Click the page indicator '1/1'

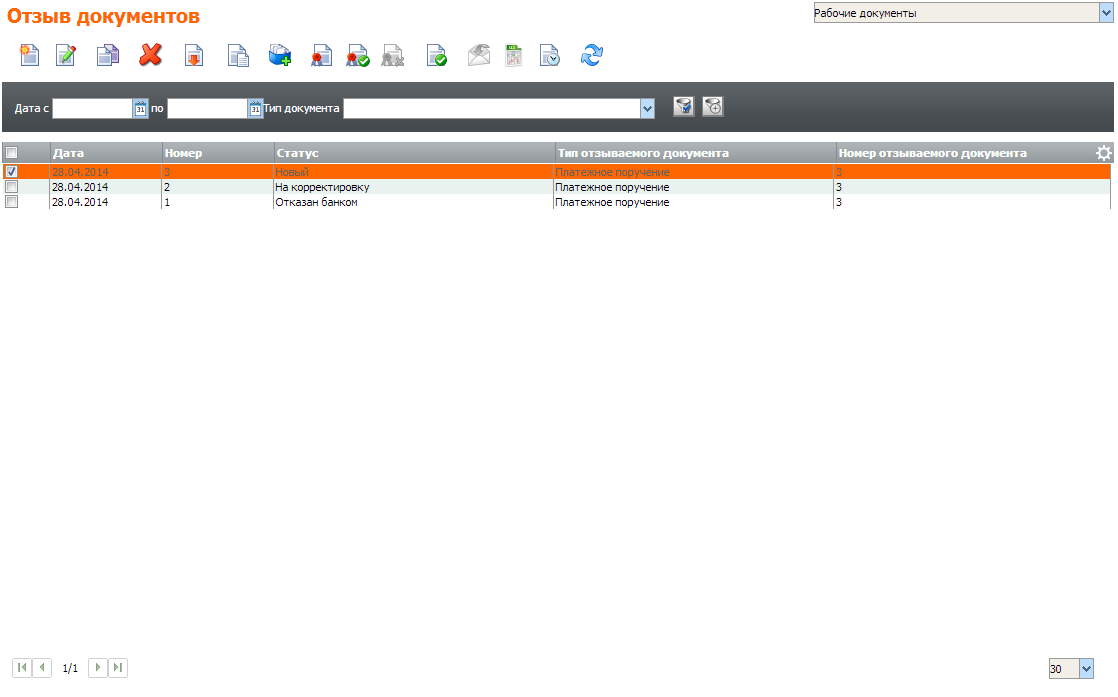click(70, 668)
